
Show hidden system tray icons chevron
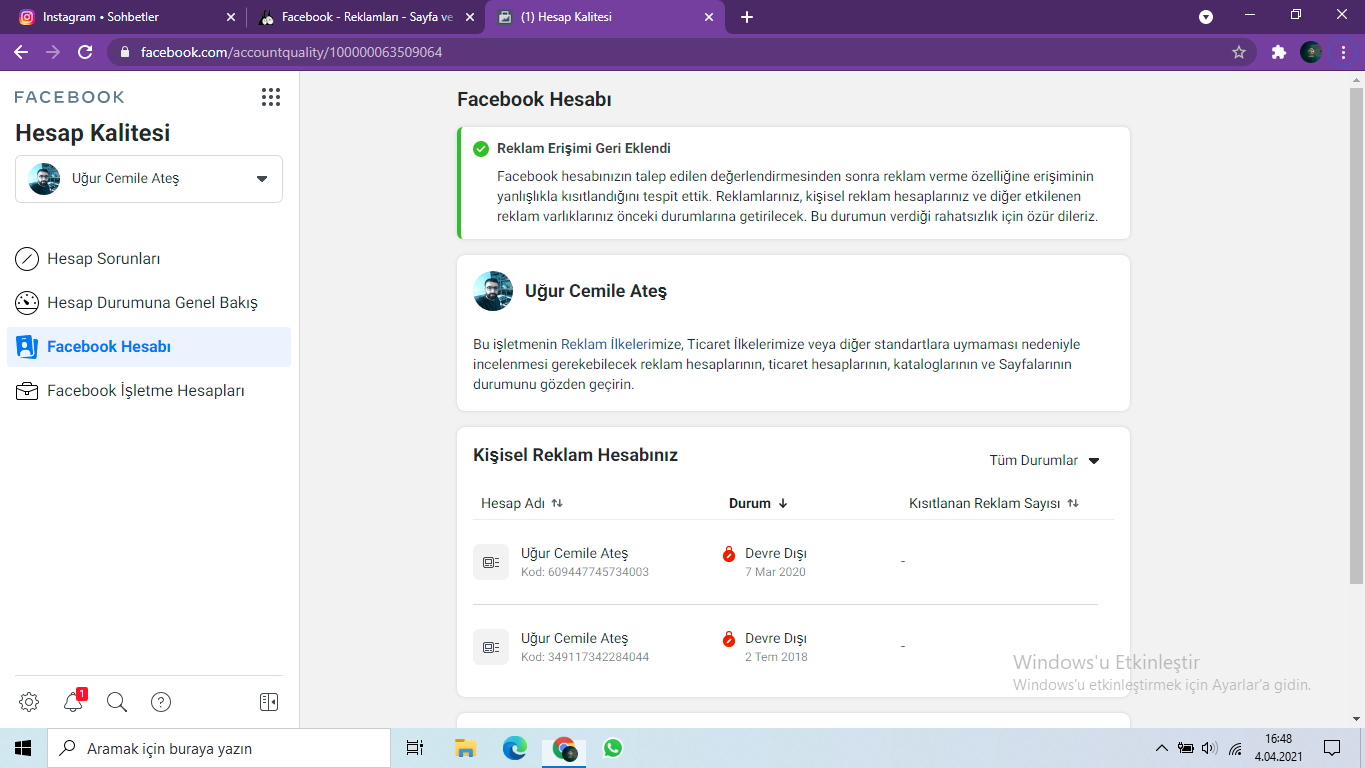point(1161,748)
